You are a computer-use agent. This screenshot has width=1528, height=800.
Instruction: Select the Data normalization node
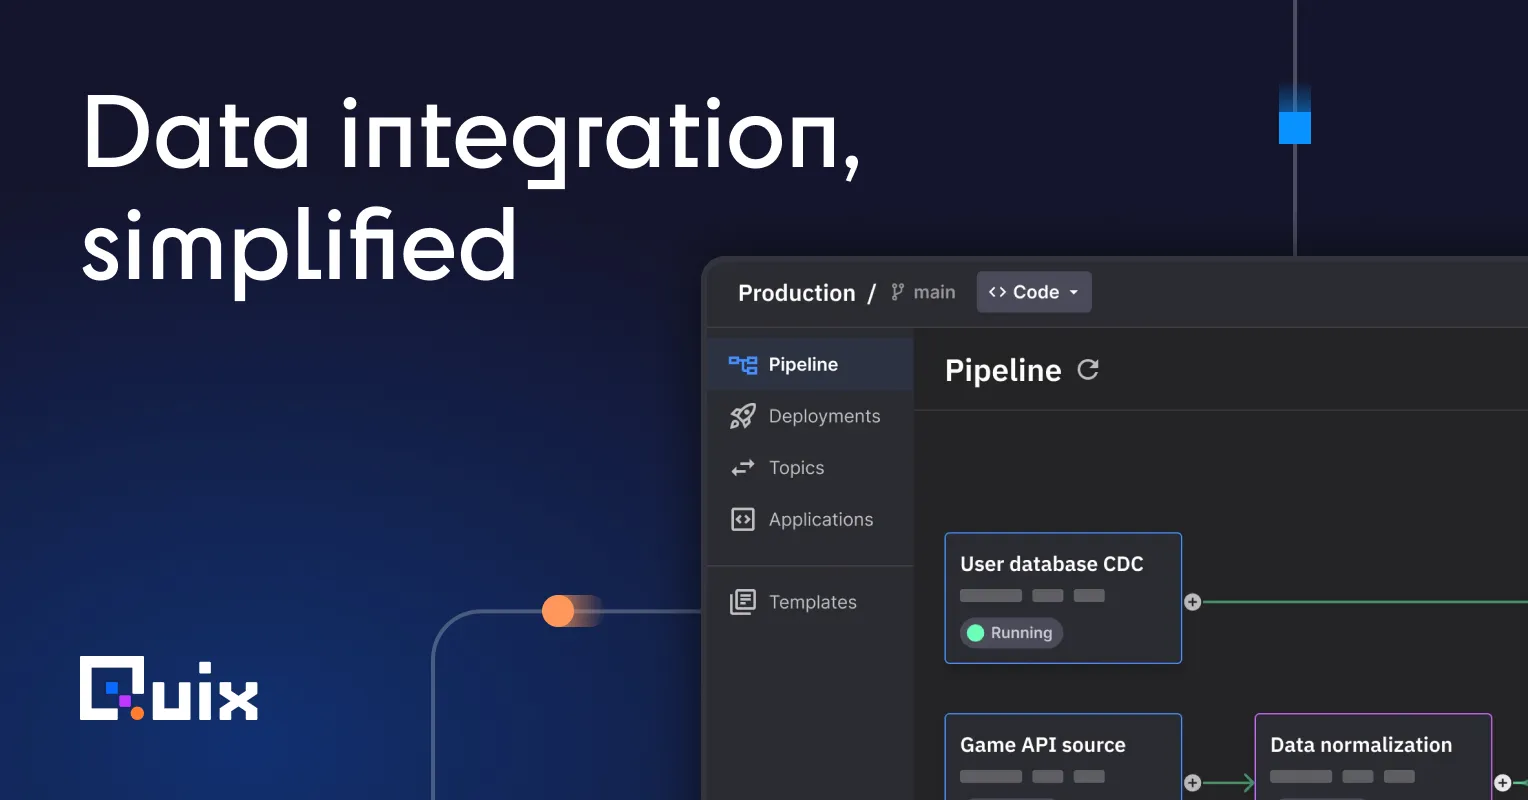point(1373,756)
